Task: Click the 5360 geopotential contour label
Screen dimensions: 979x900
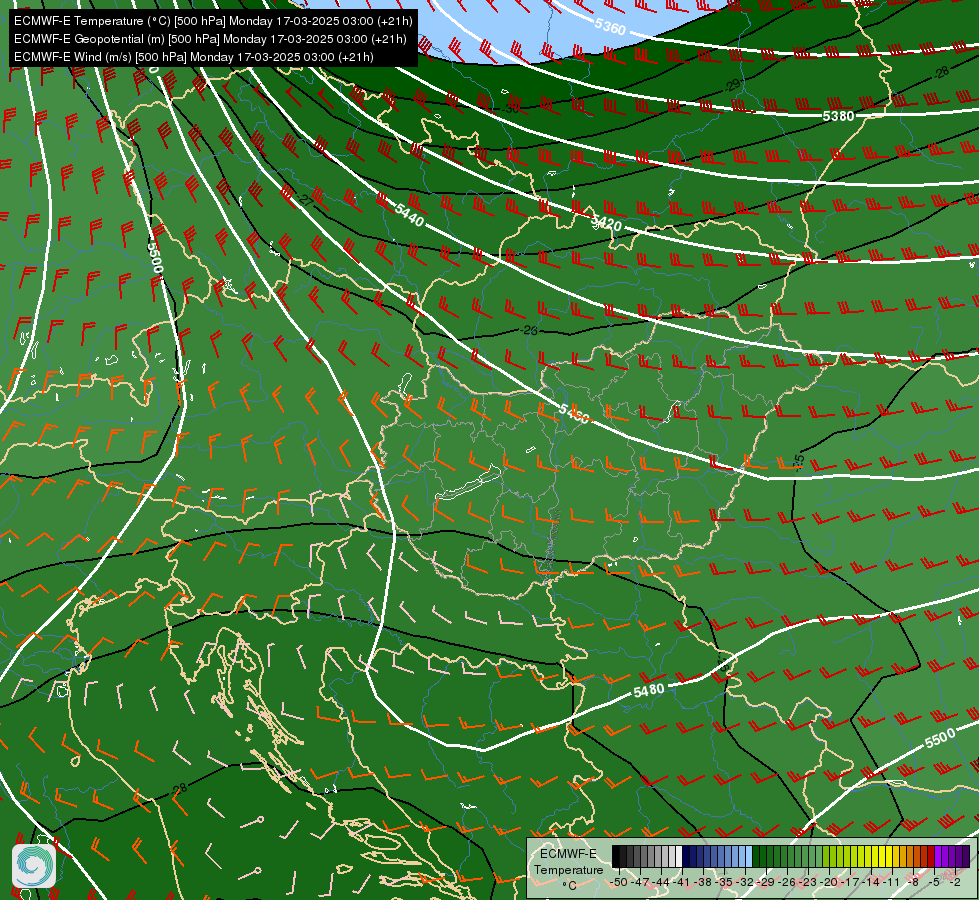Action: [610, 26]
